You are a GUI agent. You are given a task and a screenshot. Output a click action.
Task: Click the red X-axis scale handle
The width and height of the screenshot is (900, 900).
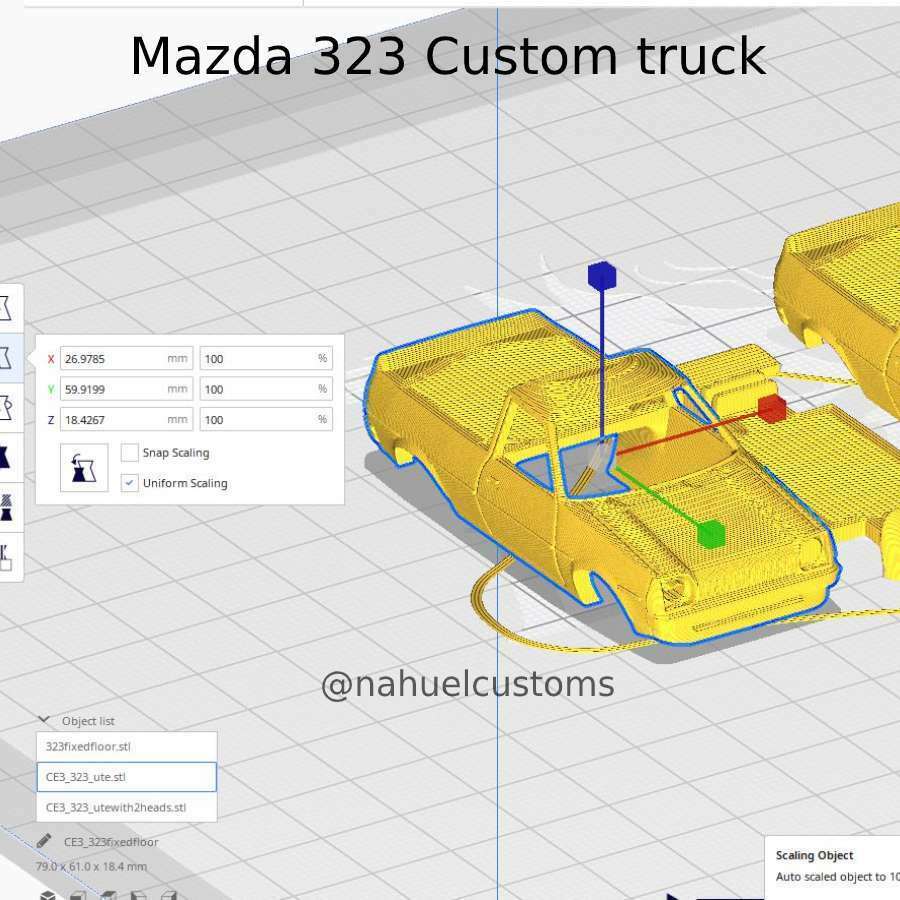771,409
